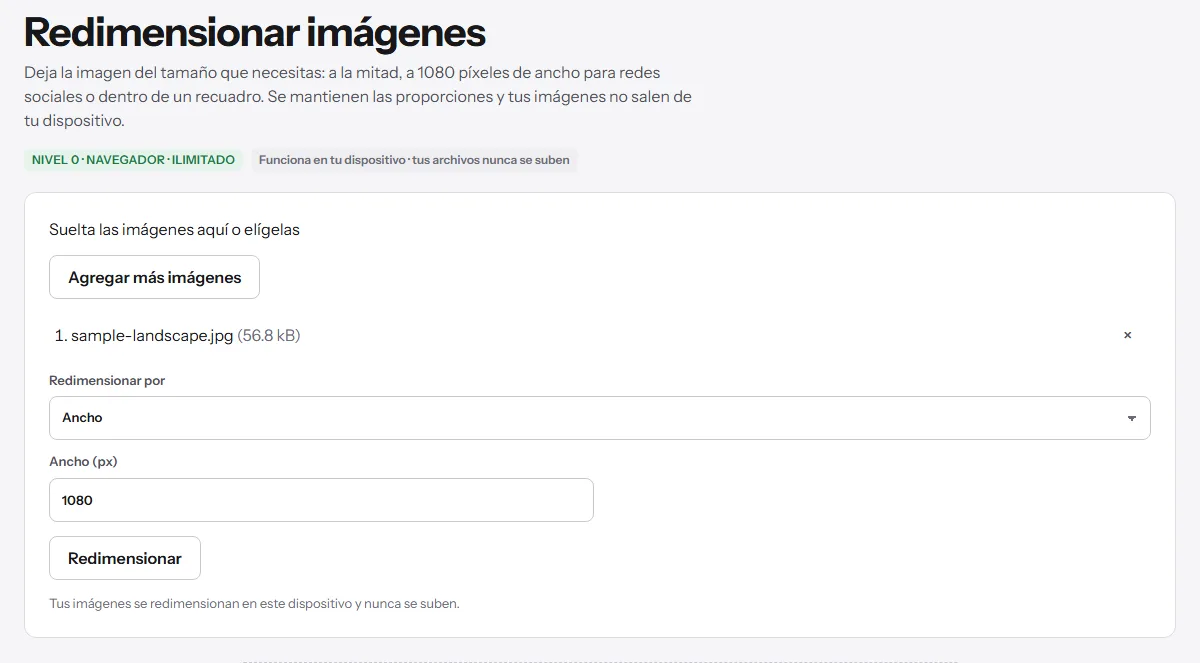Image resolution: width=1200 pixels, height=663 pixels.
Task: Click the Ancho (px) label
Action: coord(83,462)
